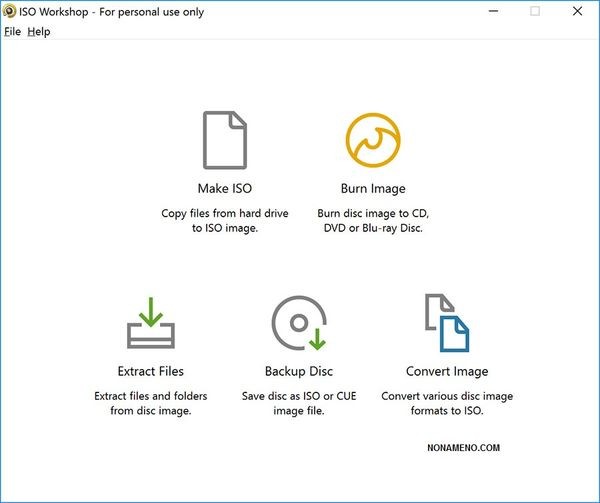This screenshot has width=600, height=503.
Task: Open the File menu
Action: point(12,31)
